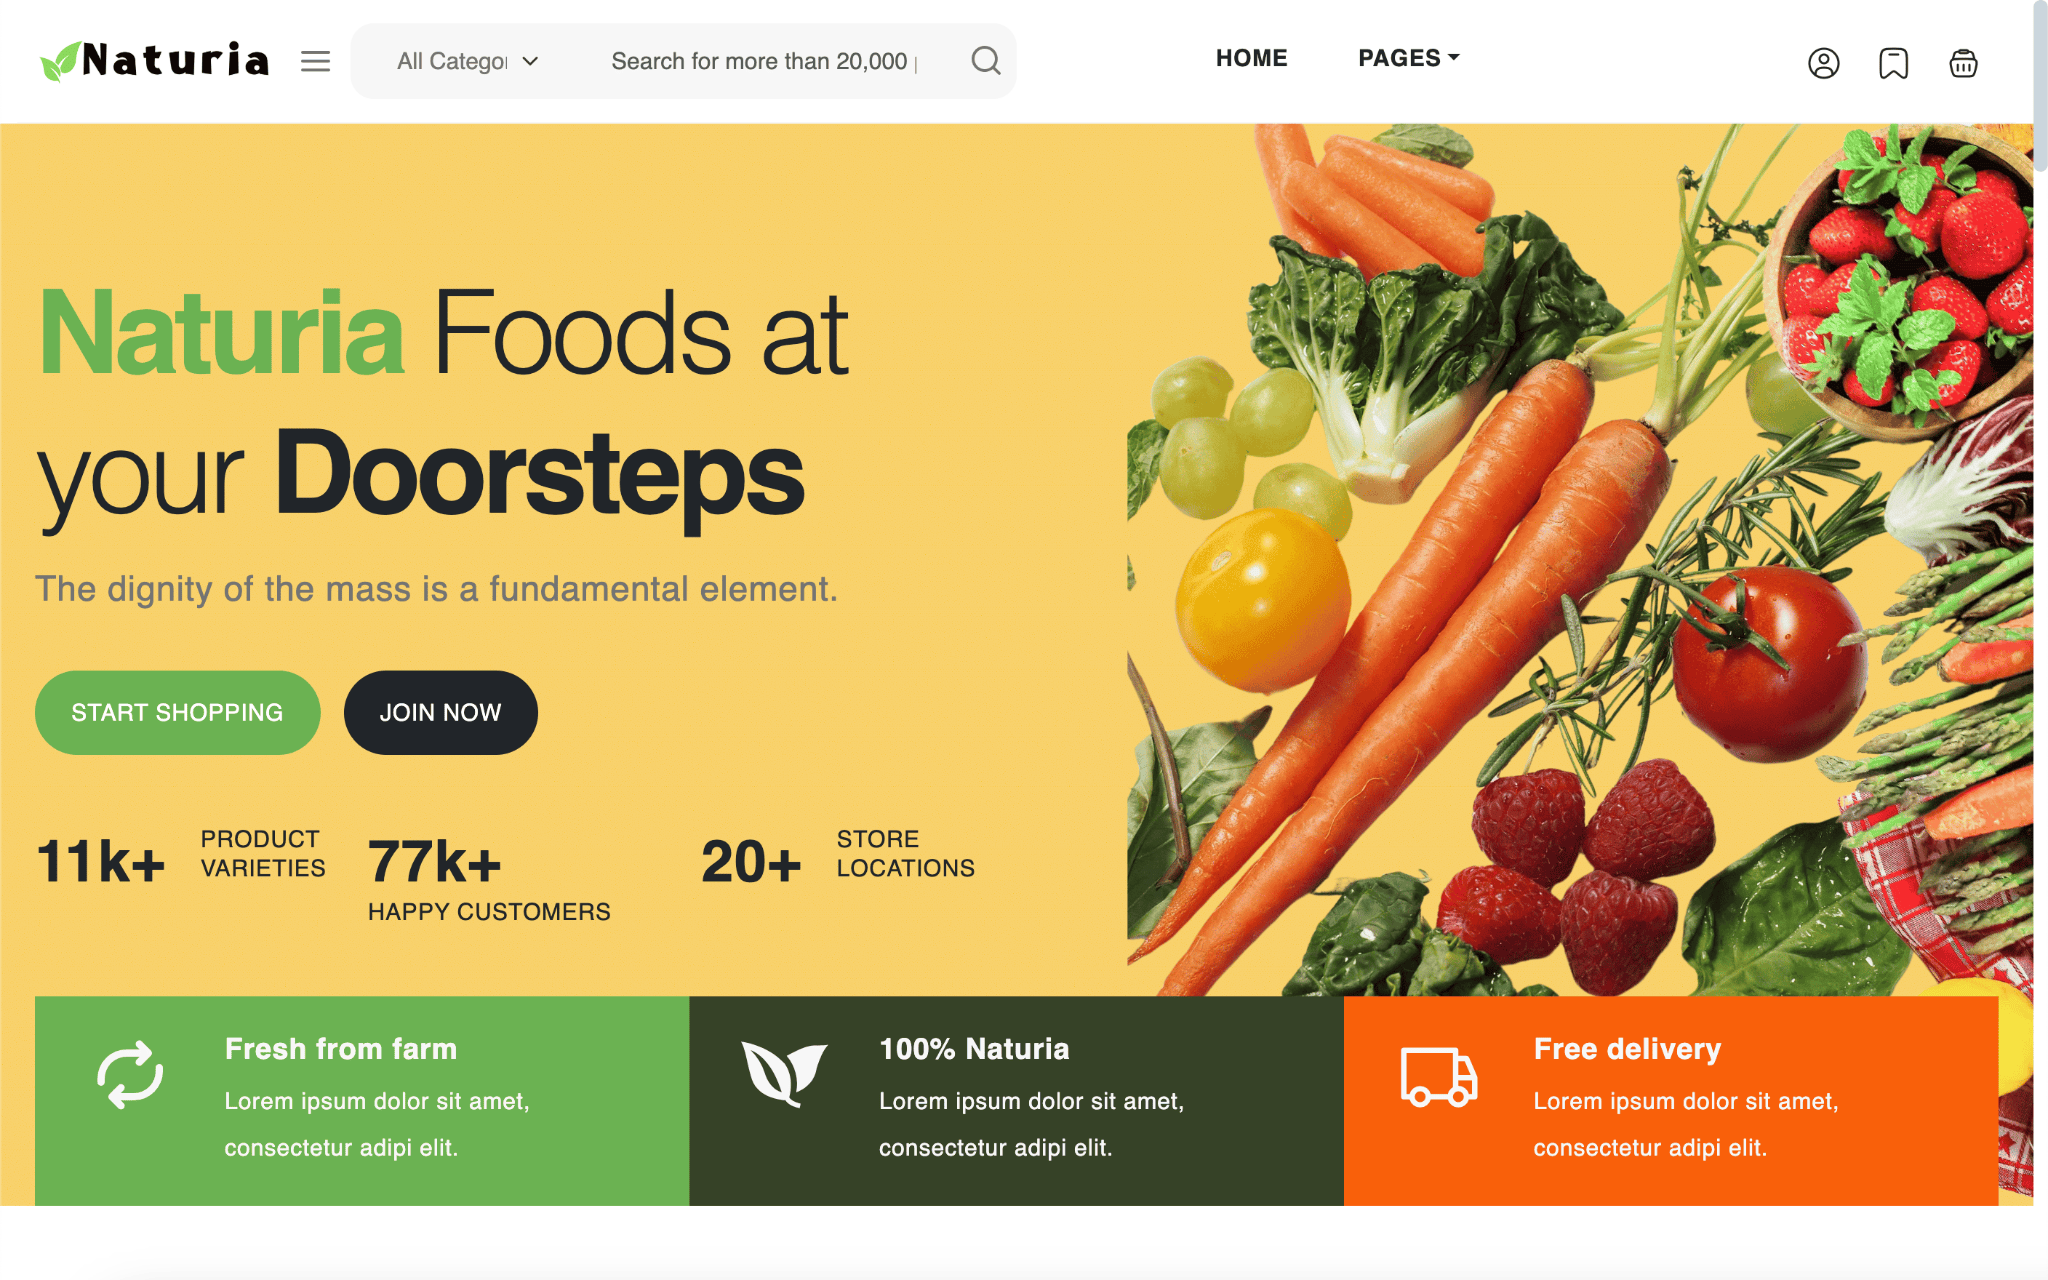This screenshot has height=1280, width=2048.
Task: Open the user account icon
Action: pyautogui.click(x=1823, y=63)
